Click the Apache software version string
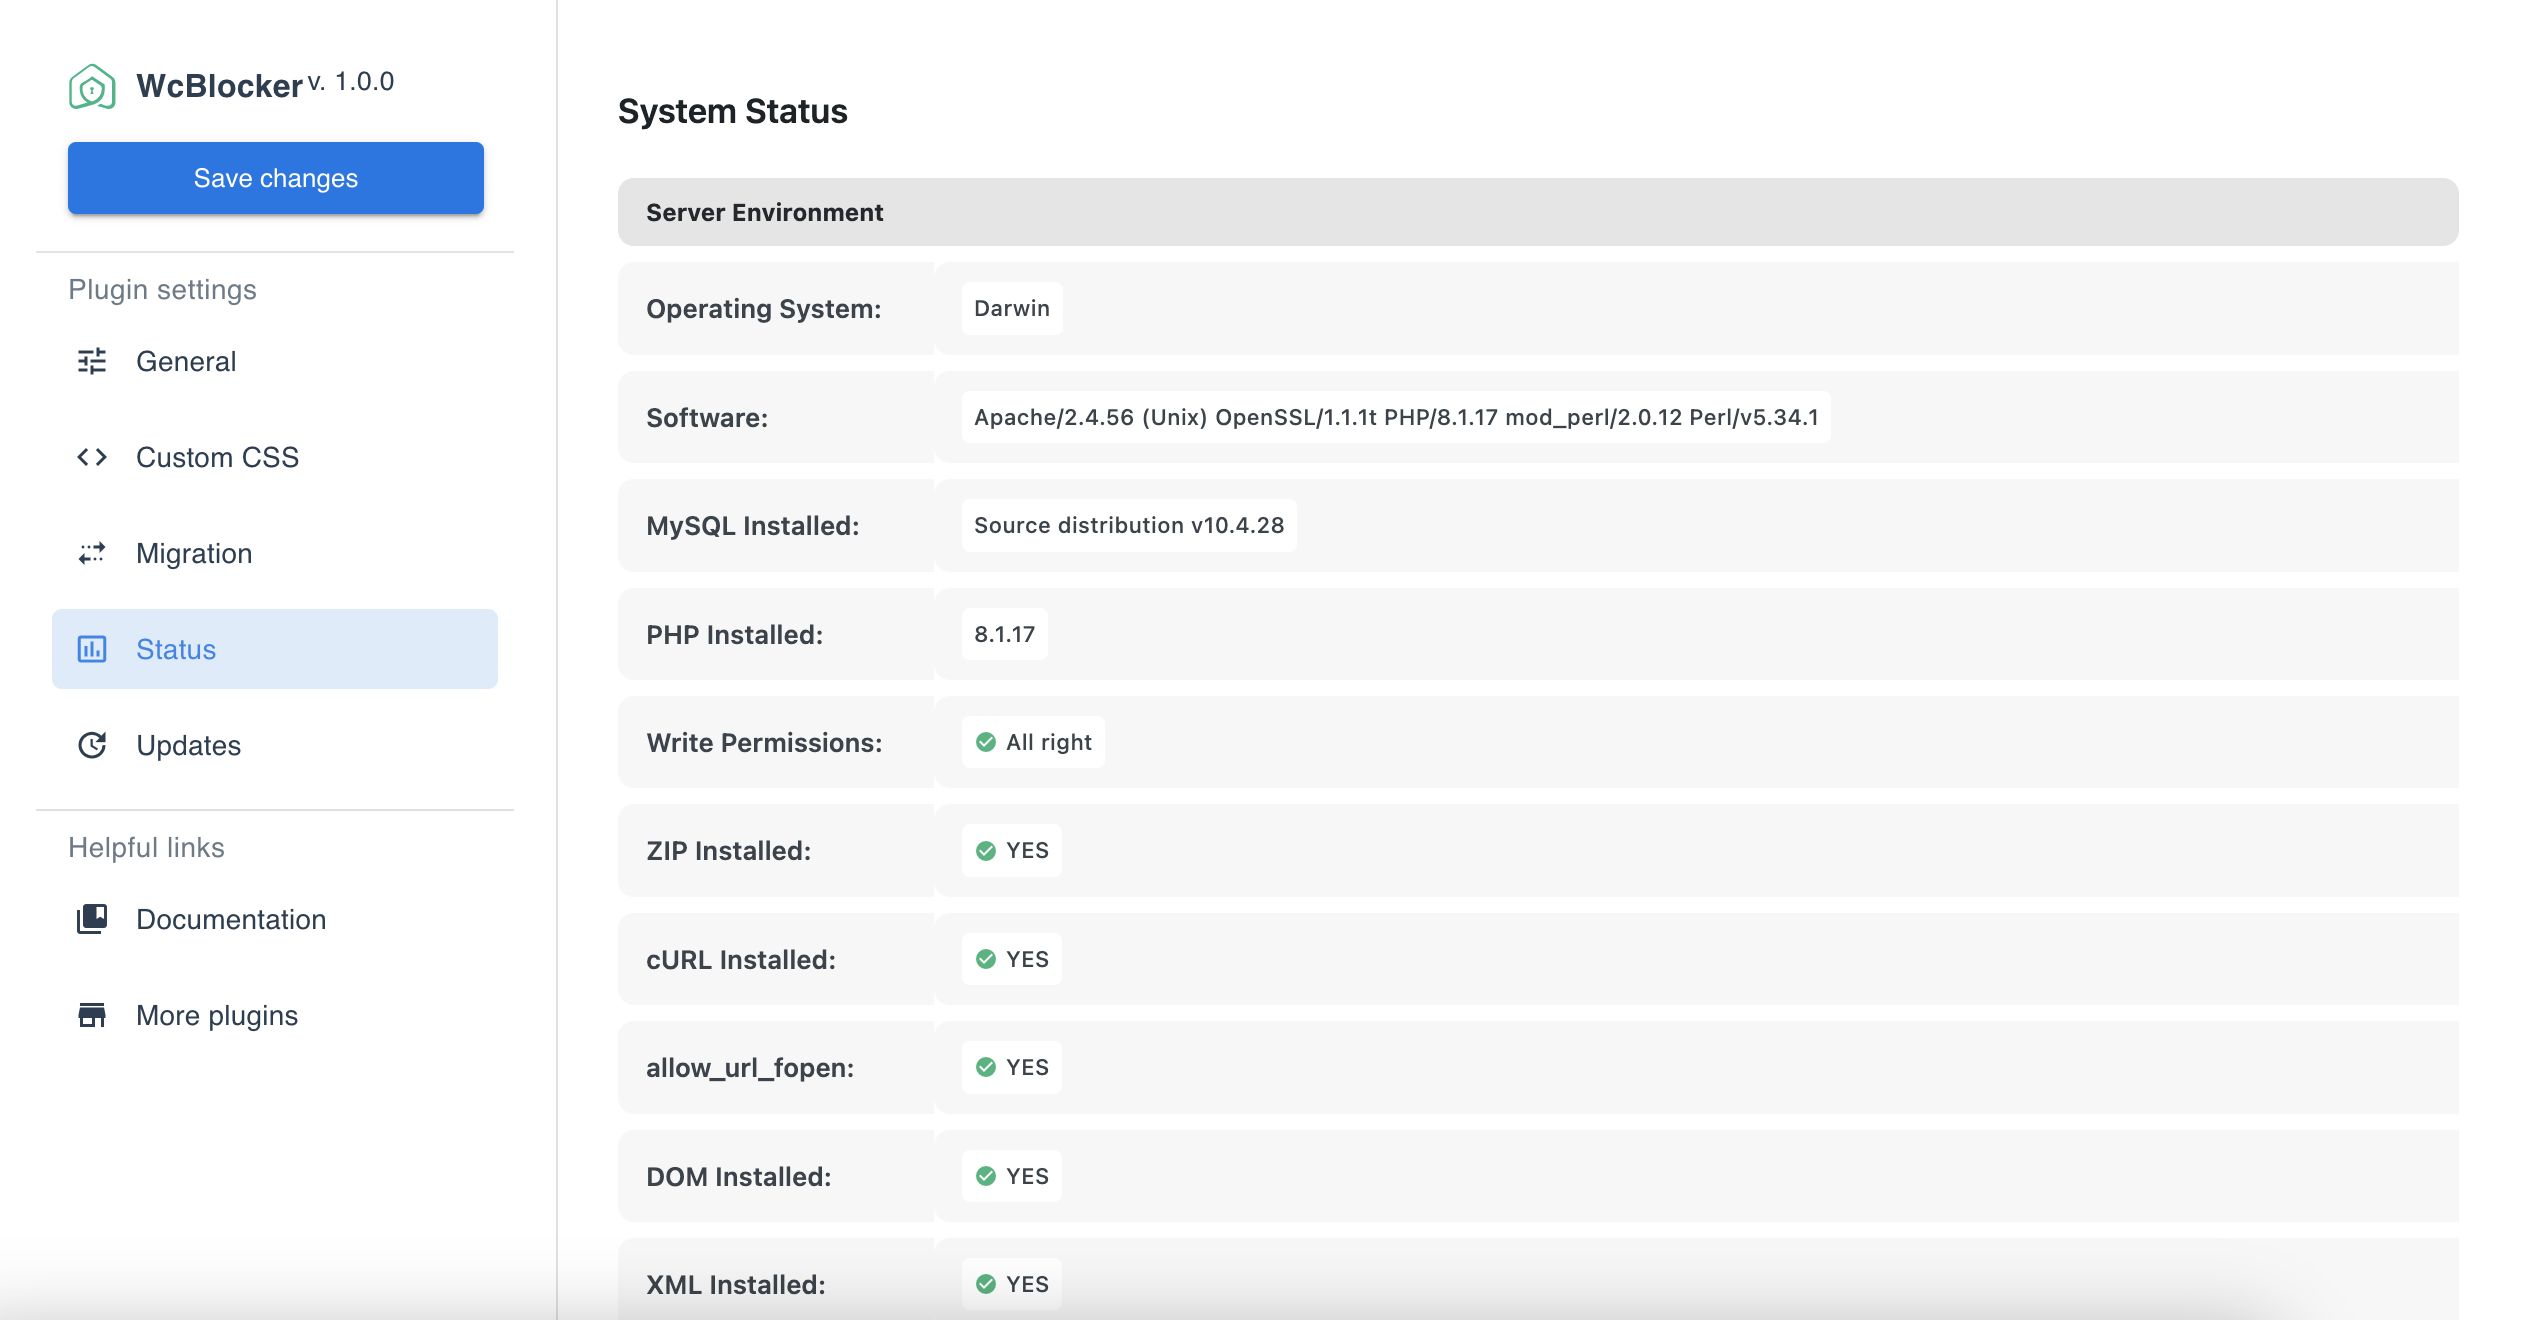The height and width of the screenshot is (1320, 2524). [1395, 417]
